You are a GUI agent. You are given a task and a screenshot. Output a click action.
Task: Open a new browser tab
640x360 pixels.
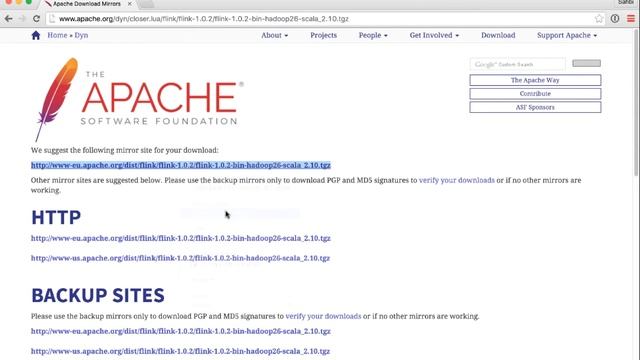(147, 4)
